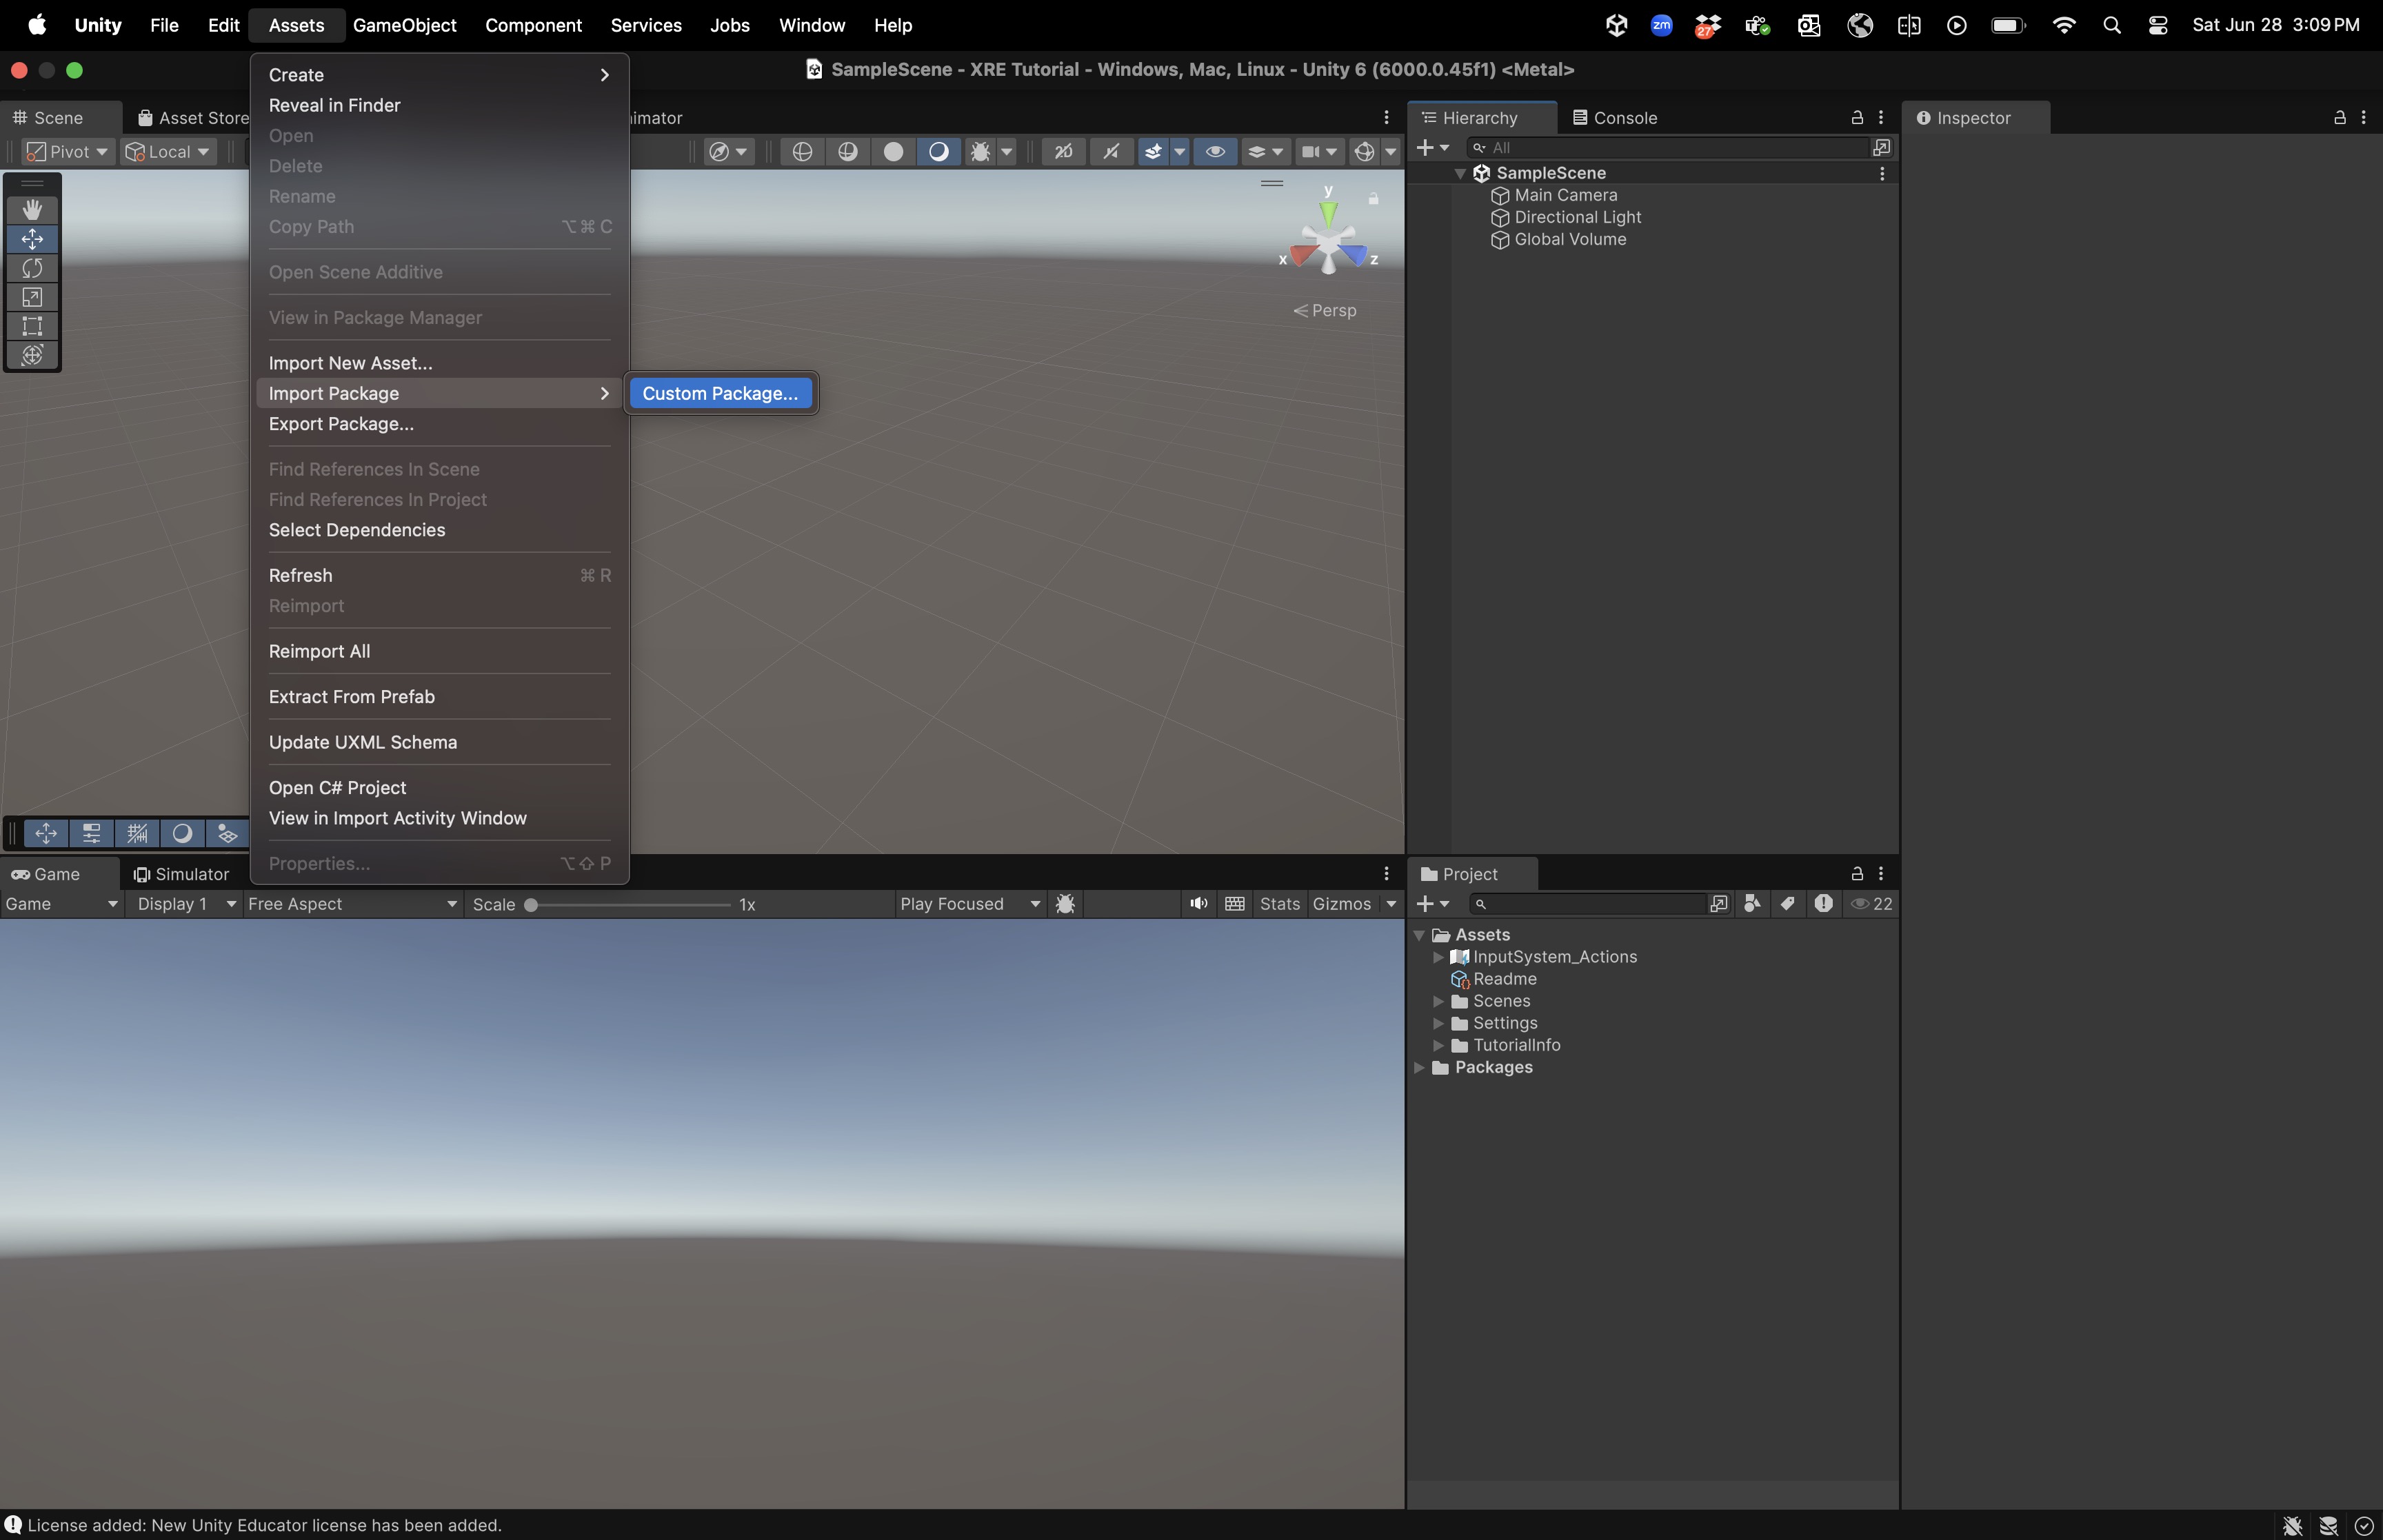
Task: Expand the Scenes folder
Action: (1438, 1001)
